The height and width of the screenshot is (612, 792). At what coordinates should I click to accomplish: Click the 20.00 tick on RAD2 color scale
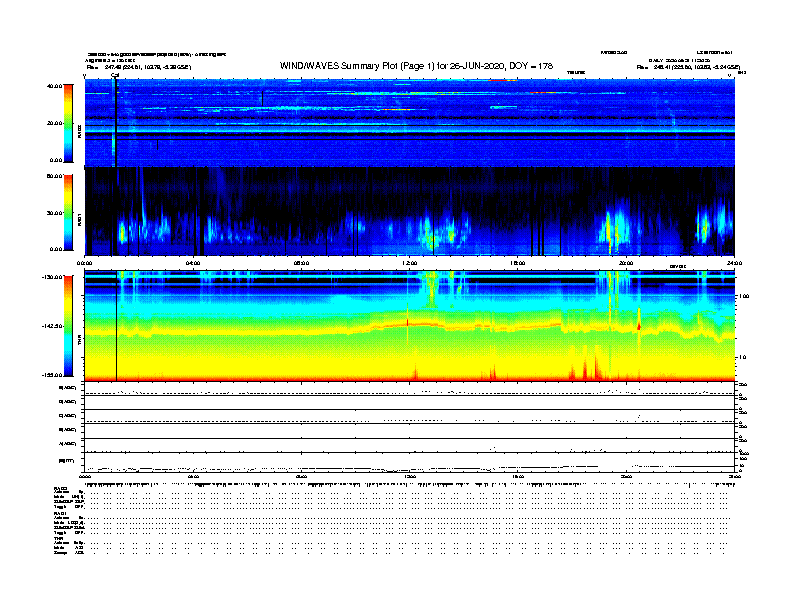click(x=54, y=123)
